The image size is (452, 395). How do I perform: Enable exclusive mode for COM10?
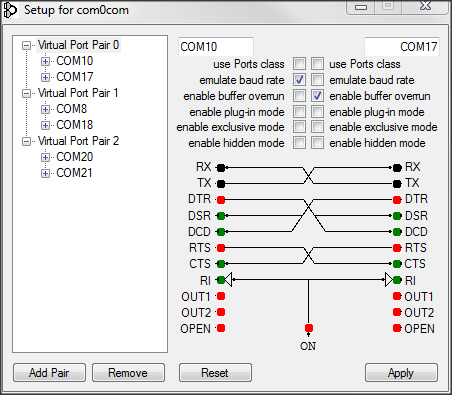coord(299,127)
